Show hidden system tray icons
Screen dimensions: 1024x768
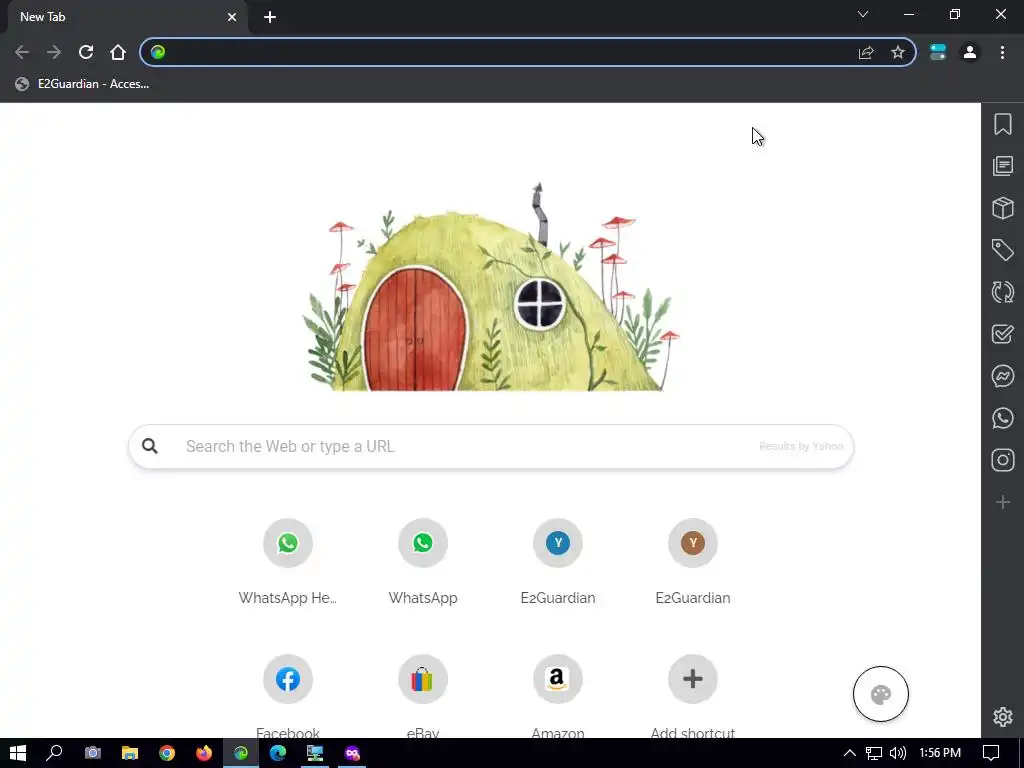point(850,753)
